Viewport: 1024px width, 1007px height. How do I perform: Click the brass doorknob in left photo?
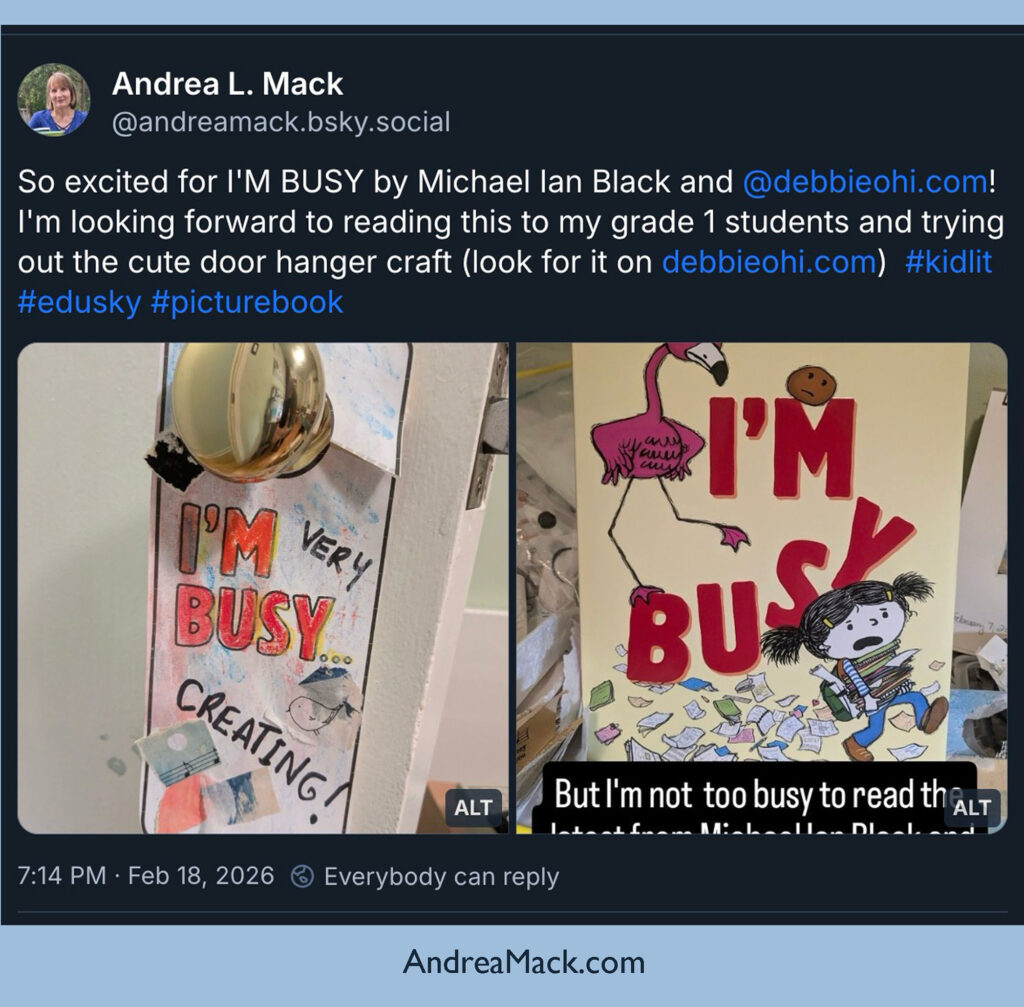pyautogui.click(x=251, y=411)
